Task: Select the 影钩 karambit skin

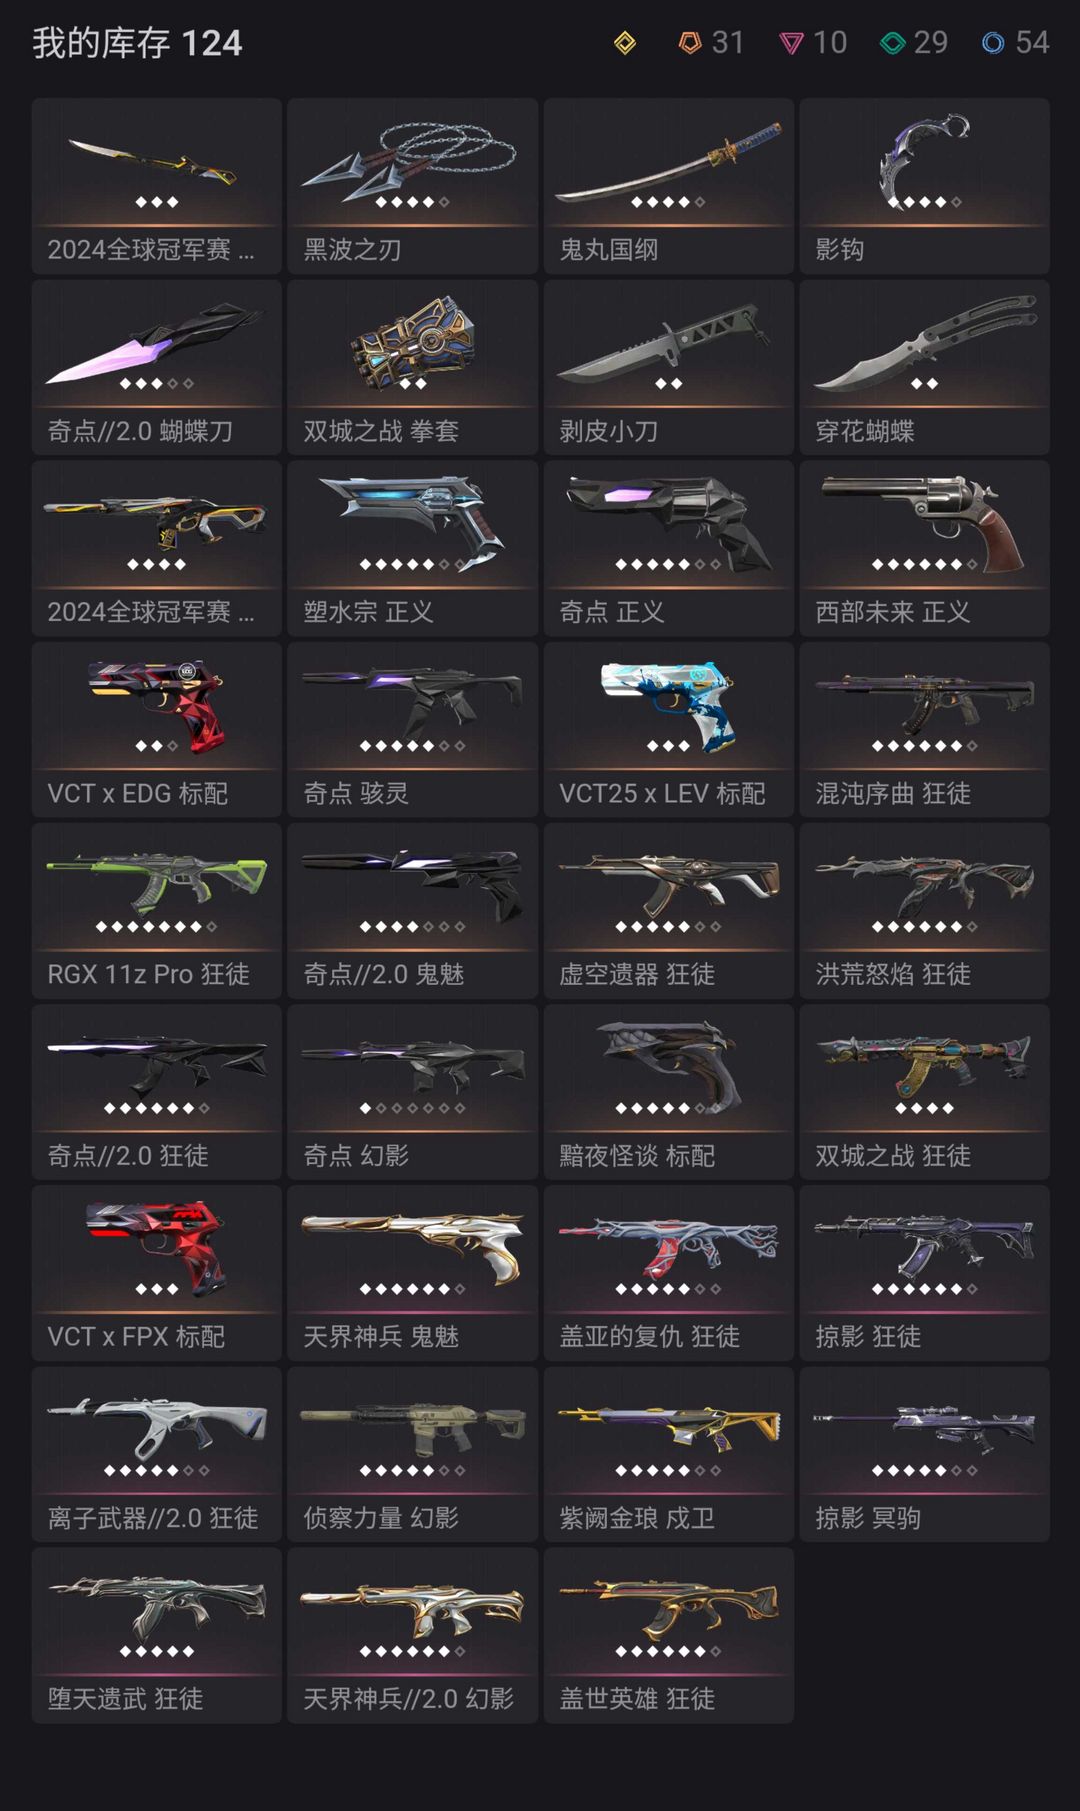Action: coord(925,186)
